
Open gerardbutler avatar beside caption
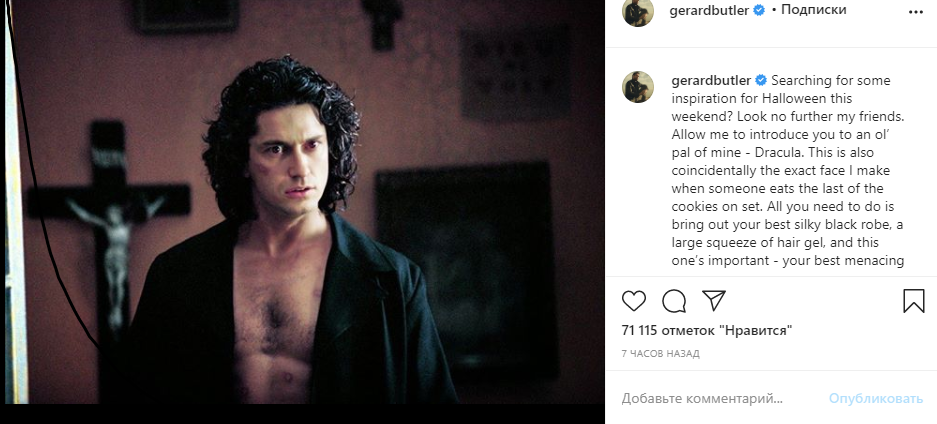pos(638,87)
